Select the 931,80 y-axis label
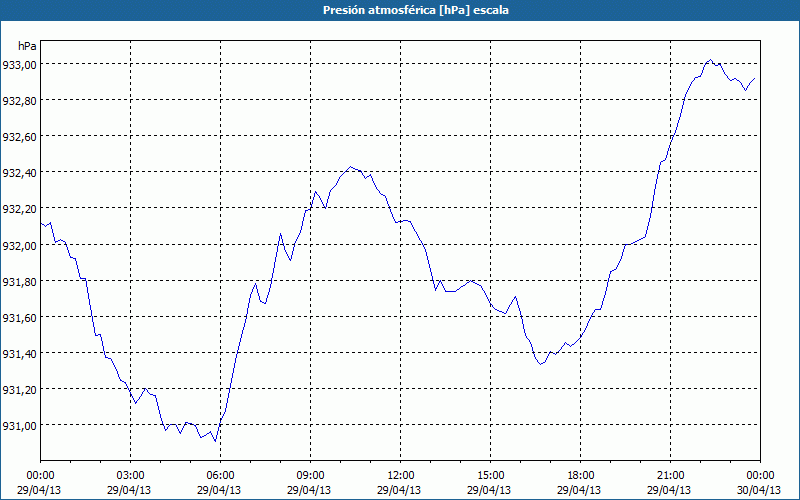 19,281
